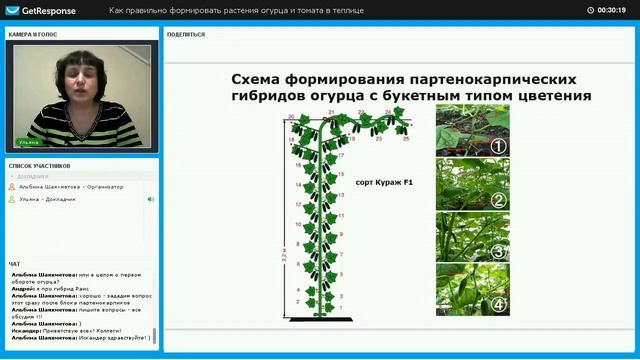Click participant Ульяна - Докладчик
Viewport: 640px width, 360px height.
pyautogui.click(x=47, y=199)
